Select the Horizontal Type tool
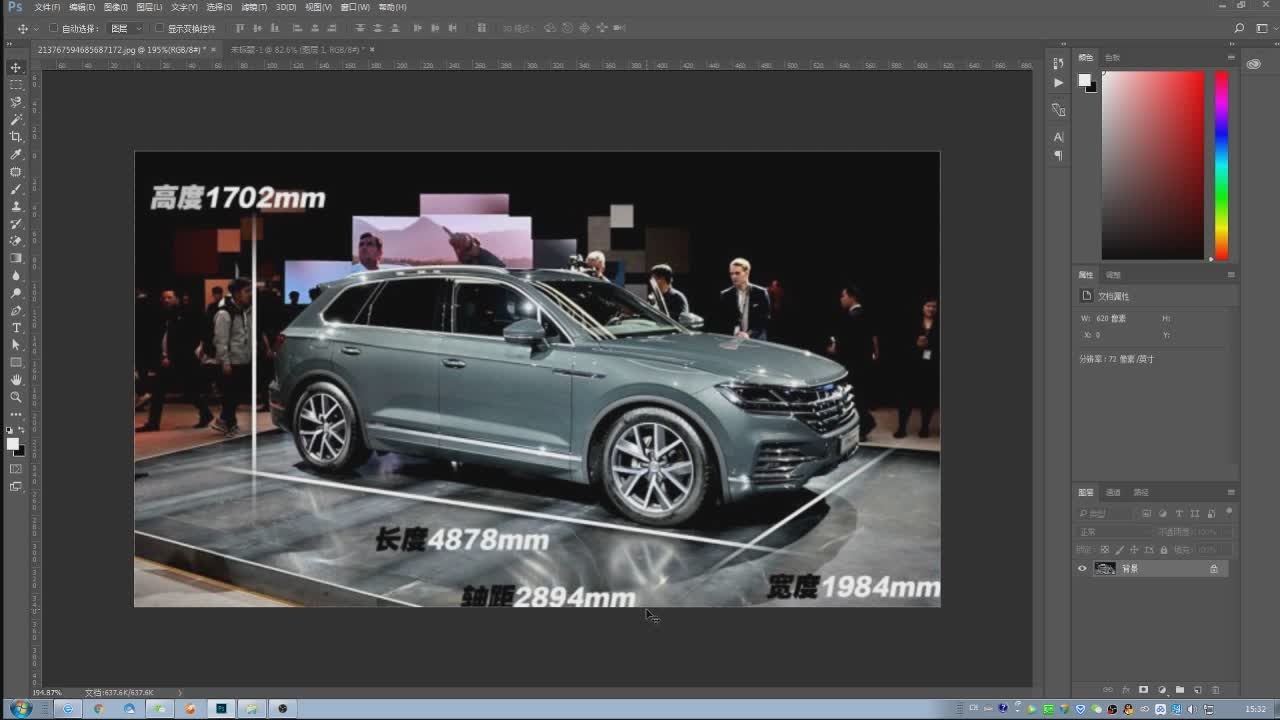The height and width of the screenshot is (720, 1280). [x=16, y=328]
